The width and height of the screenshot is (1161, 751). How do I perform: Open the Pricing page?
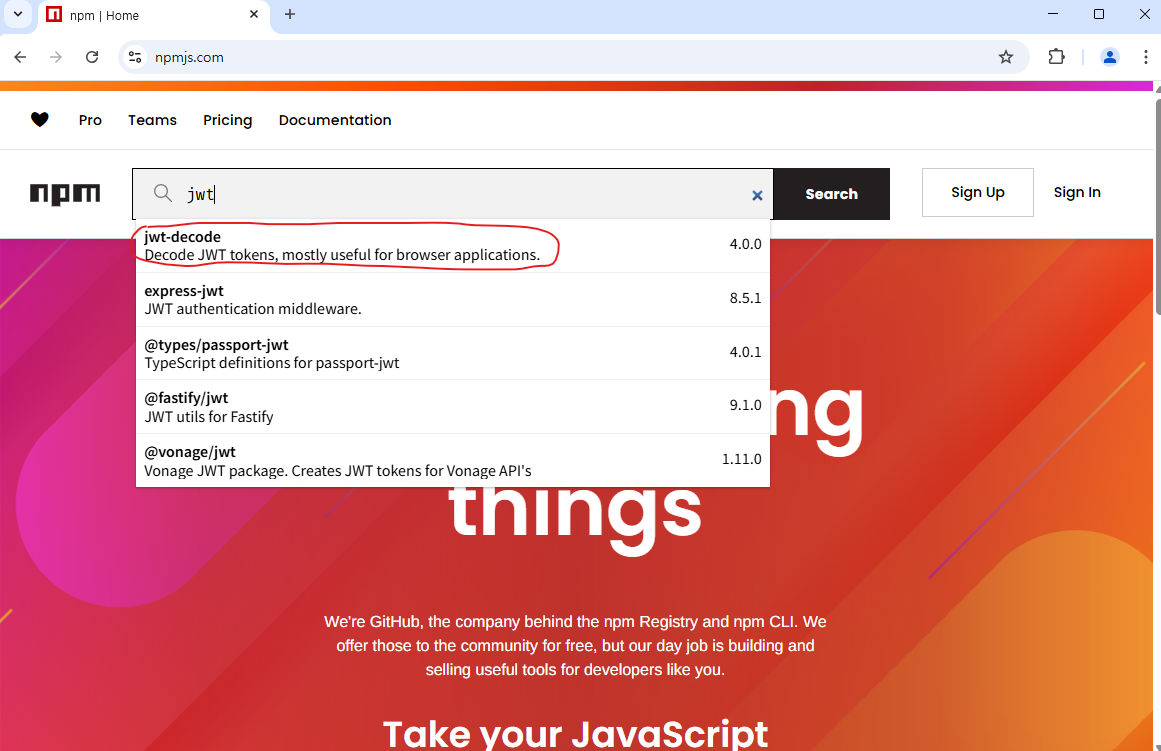[x=227, y=120]
